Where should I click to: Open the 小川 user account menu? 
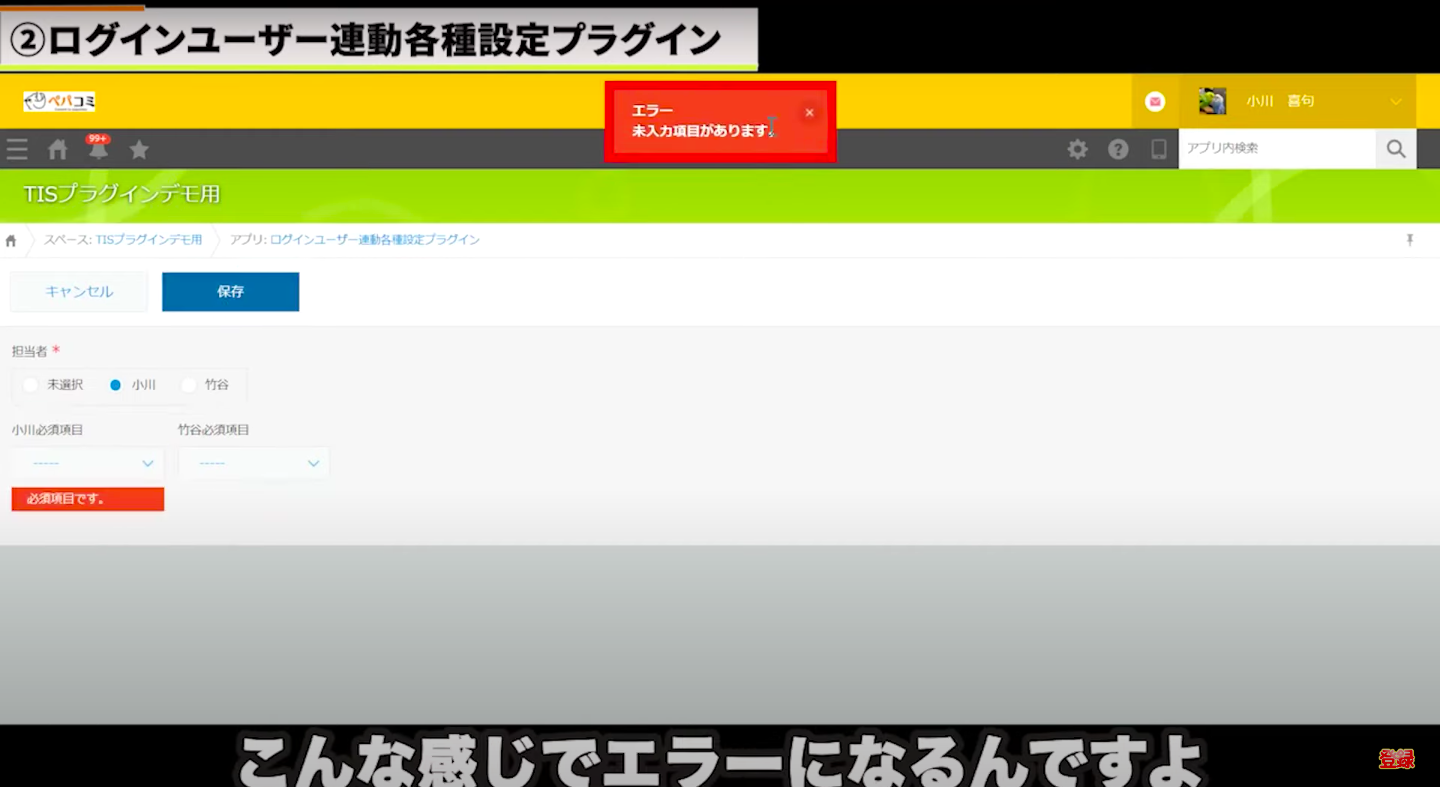tap(1300, 101)
